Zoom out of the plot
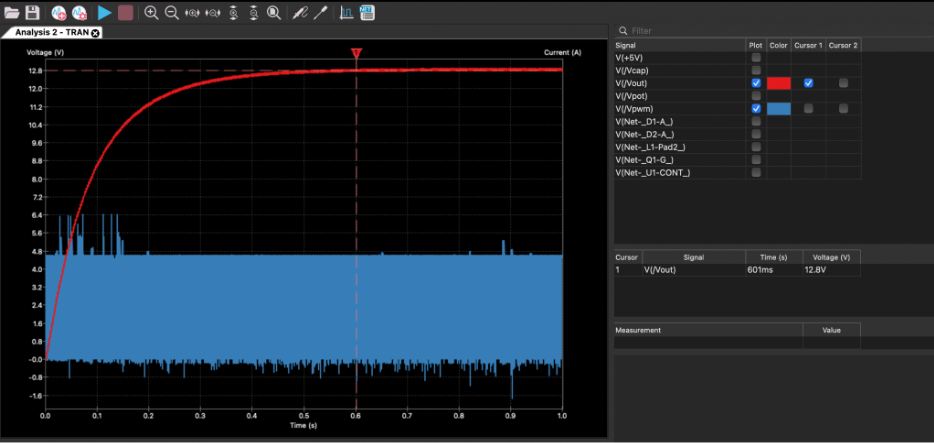This screenshot has width=934, height=443. tap(172, 13)
